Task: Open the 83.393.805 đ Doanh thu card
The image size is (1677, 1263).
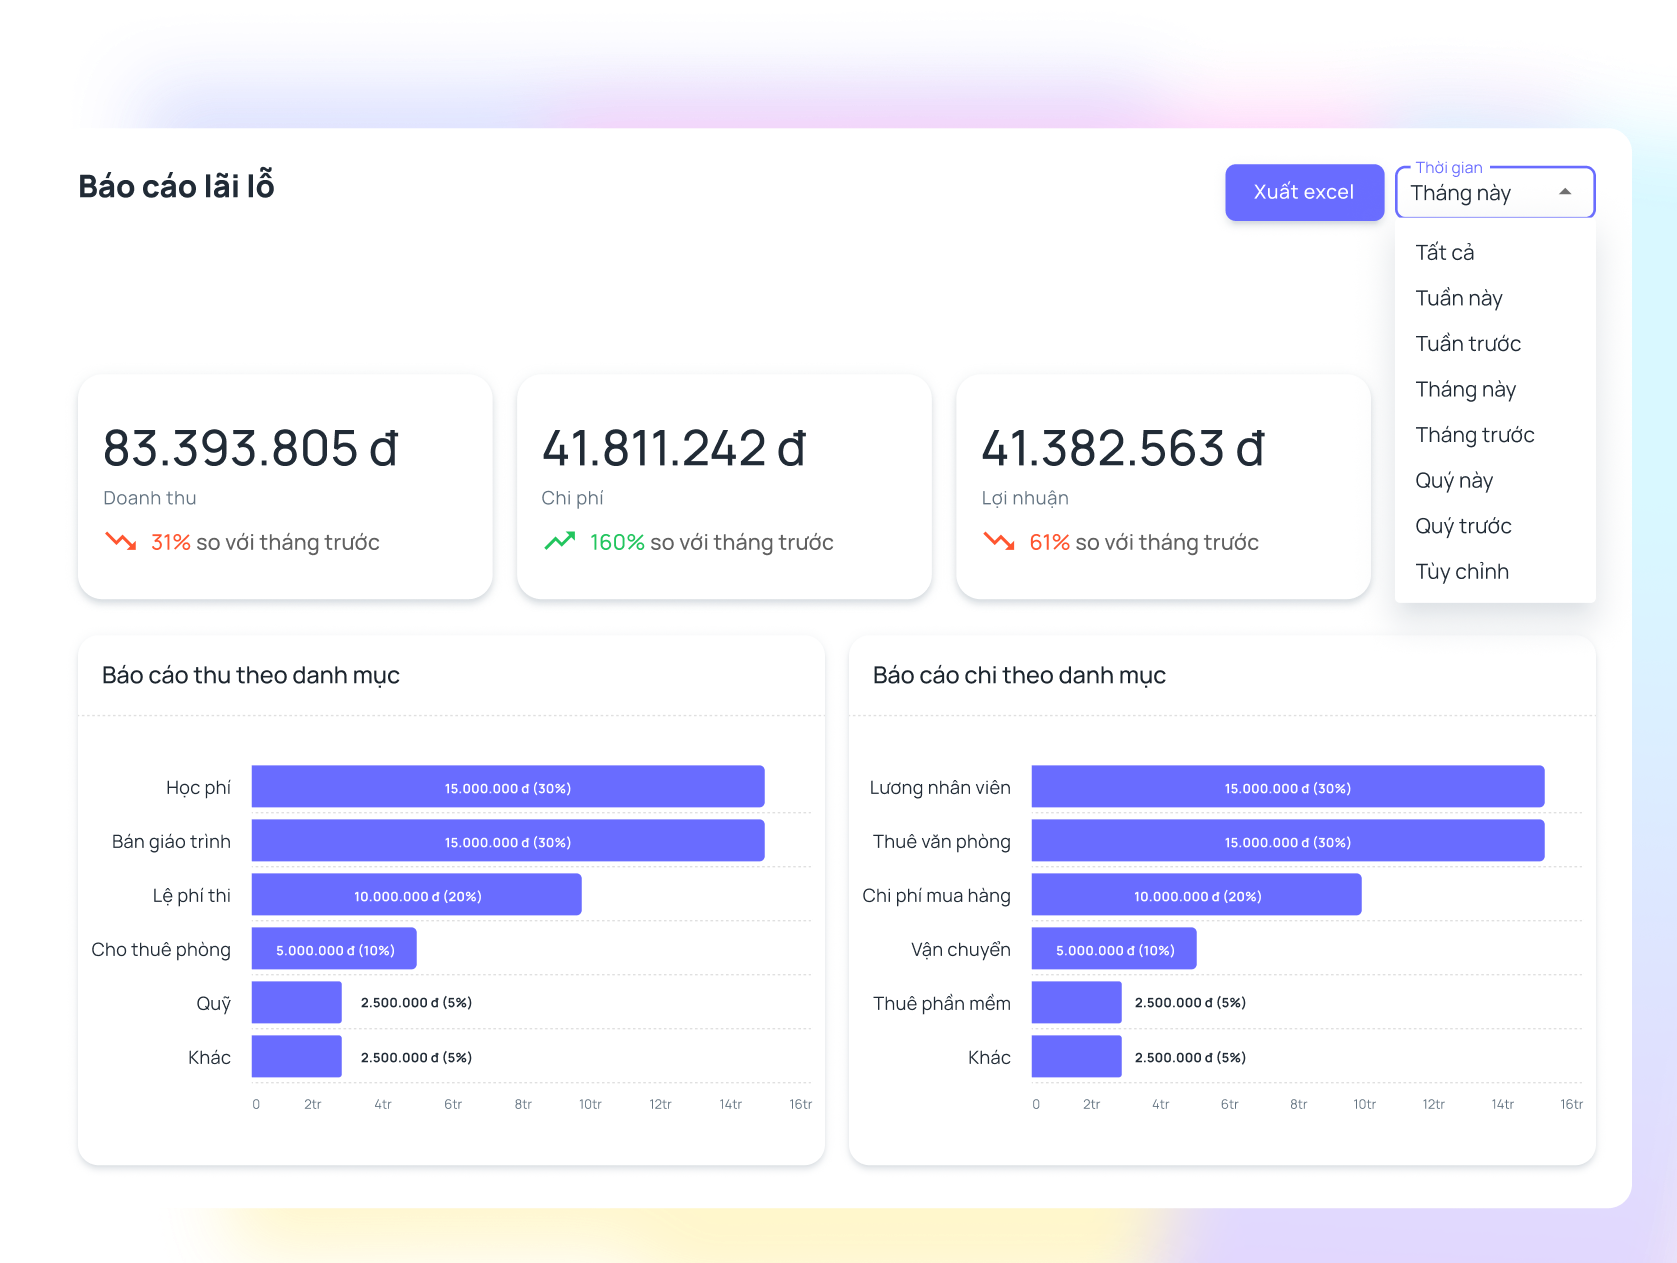Action: point(285,487)
